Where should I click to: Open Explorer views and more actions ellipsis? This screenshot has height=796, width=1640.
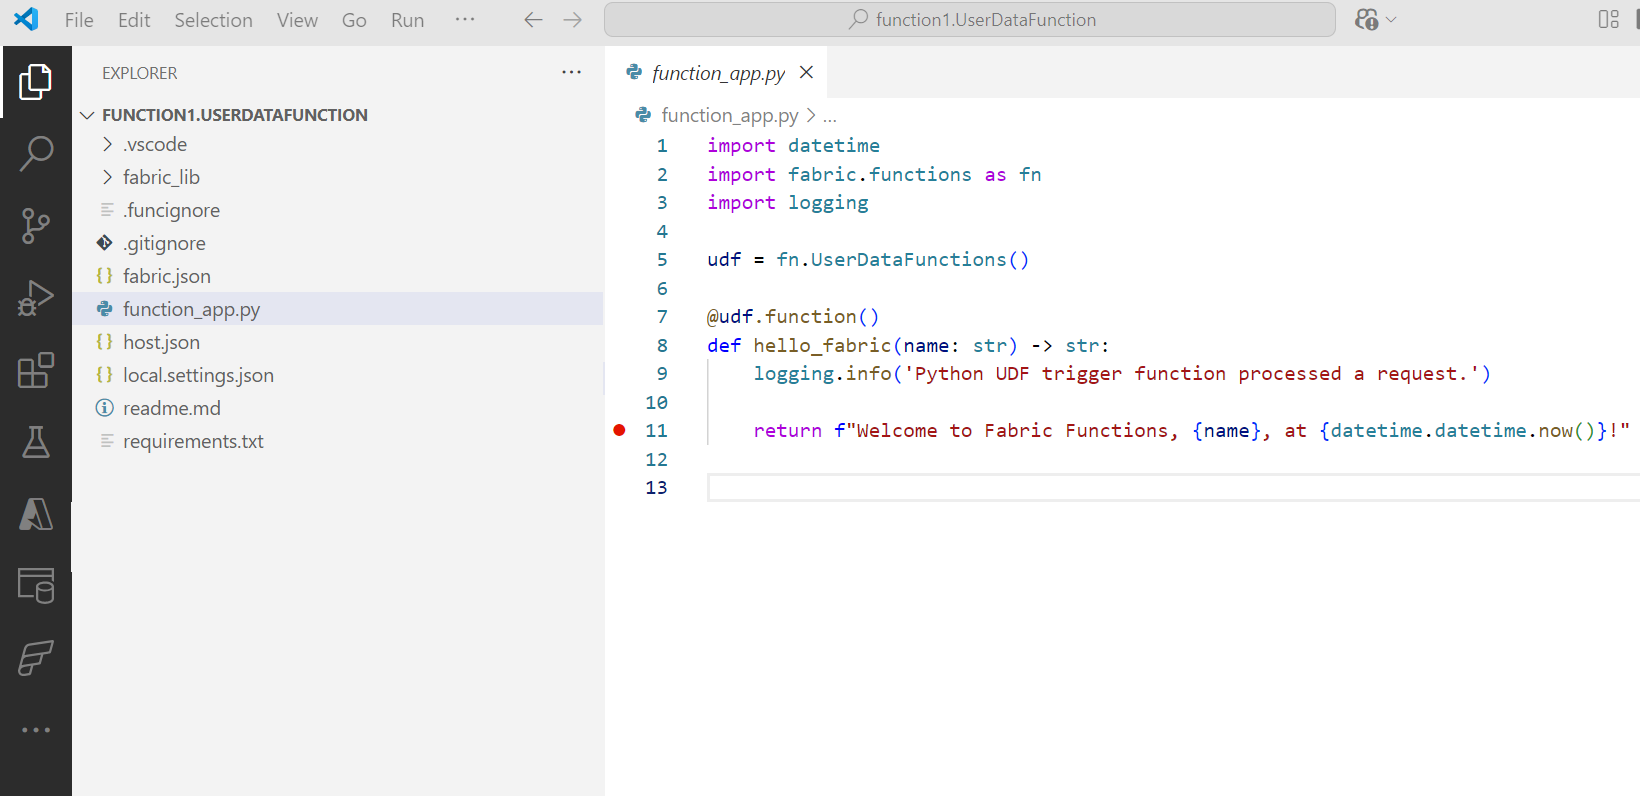point(571,72)
